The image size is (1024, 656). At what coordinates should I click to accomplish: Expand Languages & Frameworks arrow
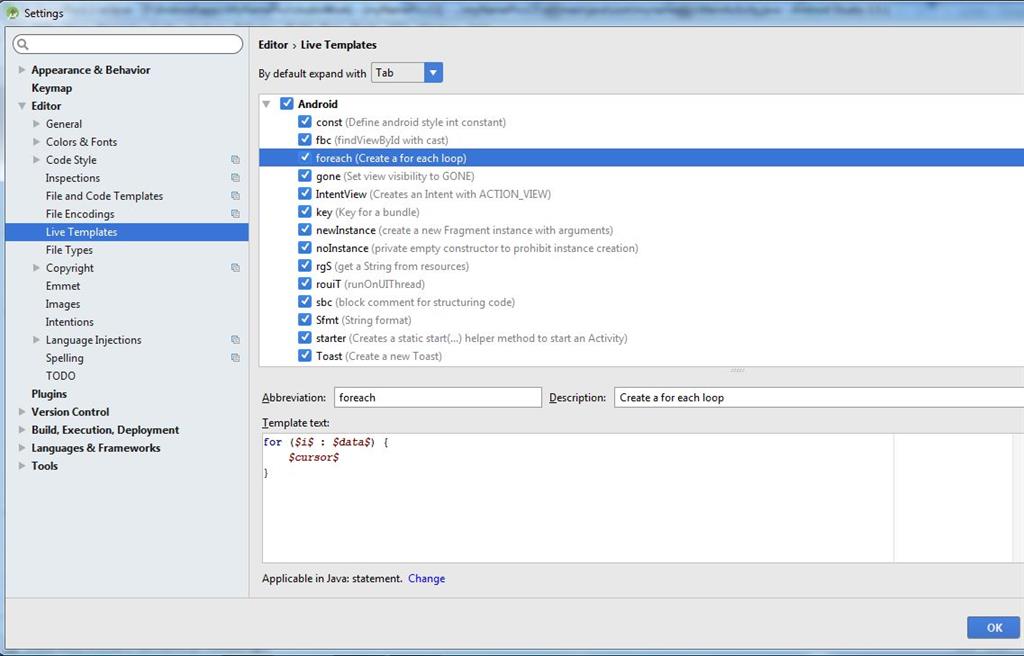click(22, 448)
